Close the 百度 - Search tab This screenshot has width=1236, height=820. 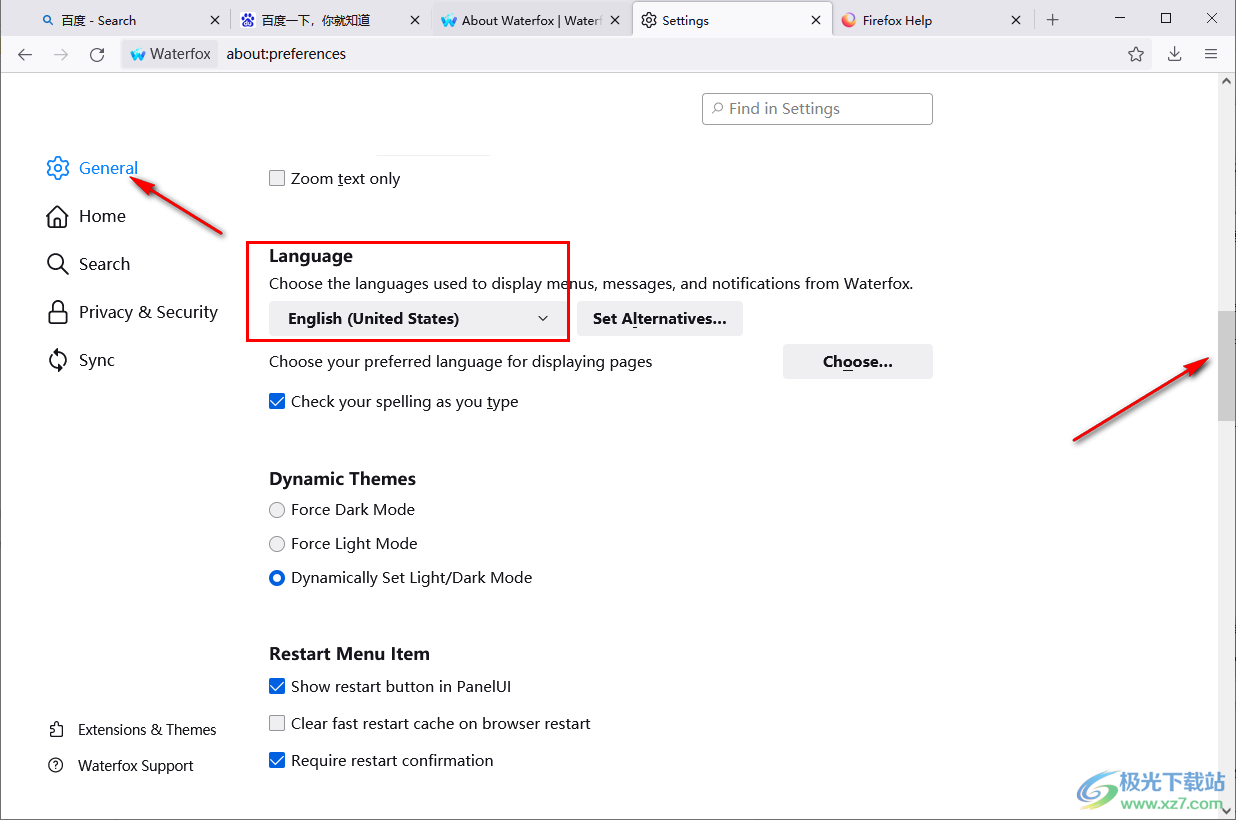point(214,20)
